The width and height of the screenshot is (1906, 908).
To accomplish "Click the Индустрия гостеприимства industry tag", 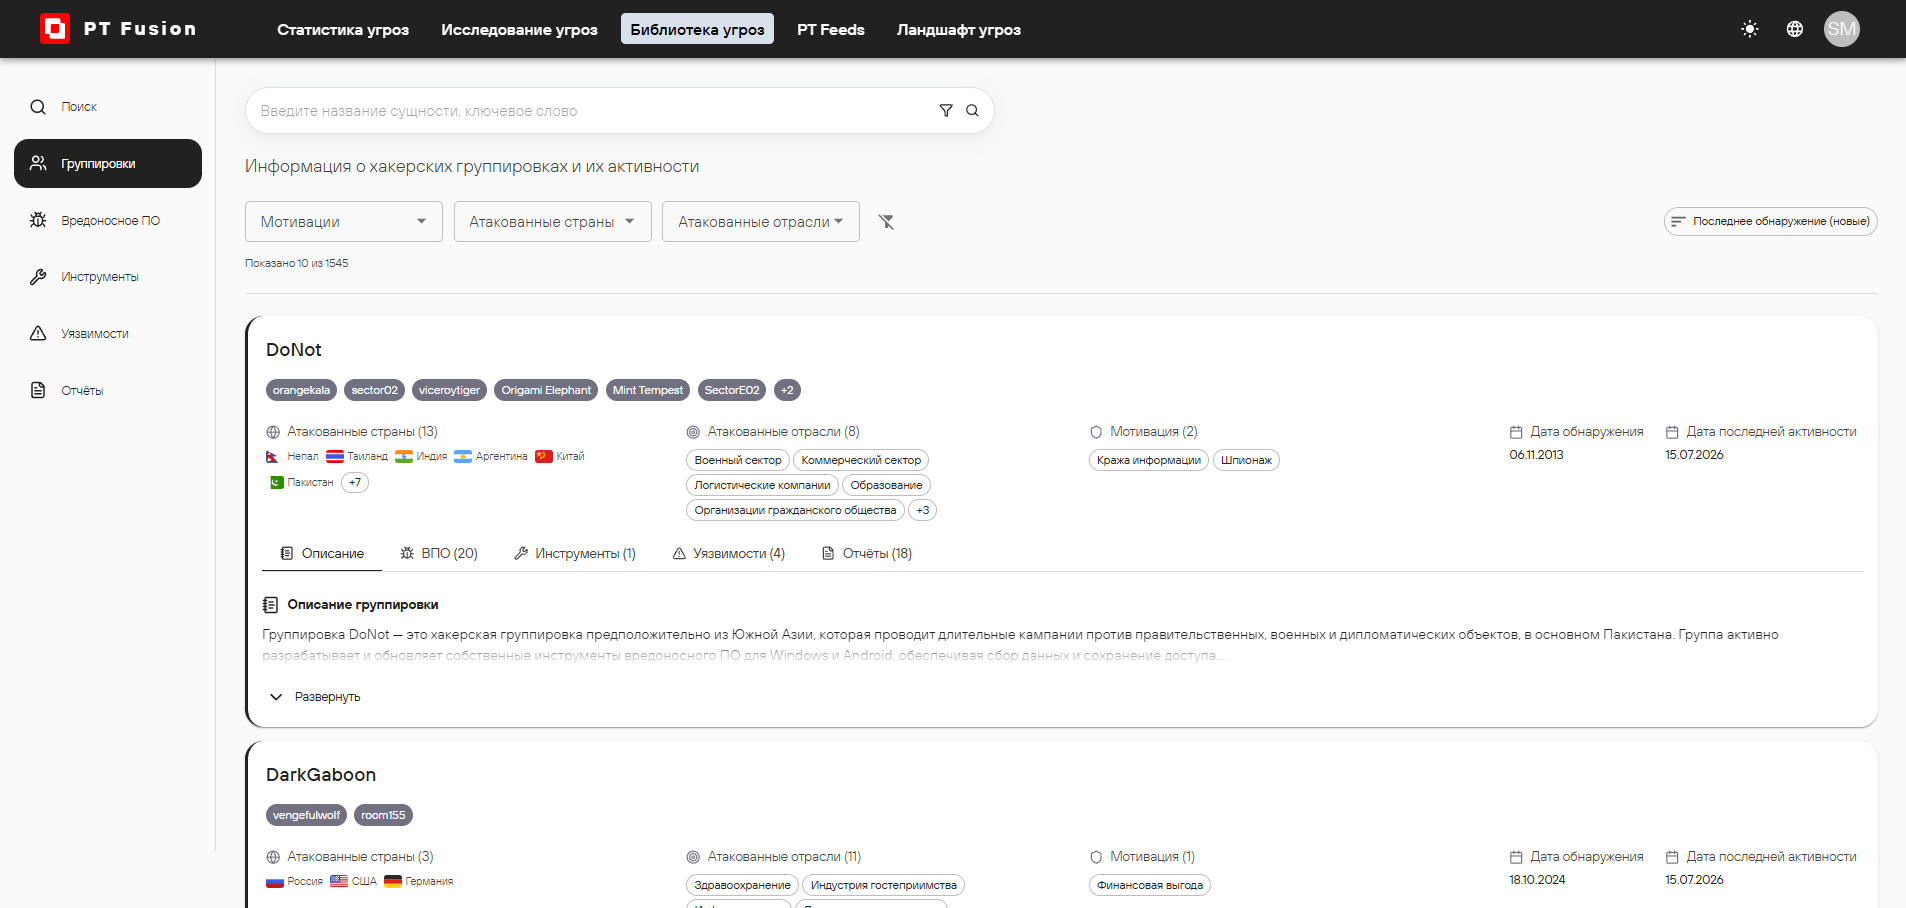I will click(x=884, y=885).
